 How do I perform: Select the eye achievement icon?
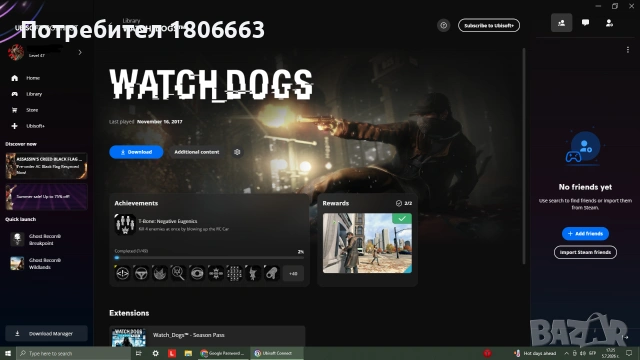click(x=197, y=273)
